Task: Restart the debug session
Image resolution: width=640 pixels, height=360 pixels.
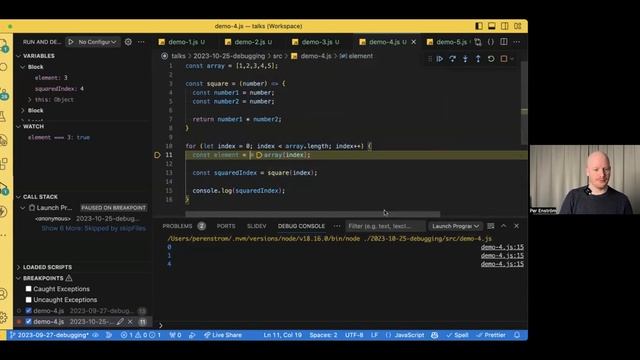Action: click(491, 59)
